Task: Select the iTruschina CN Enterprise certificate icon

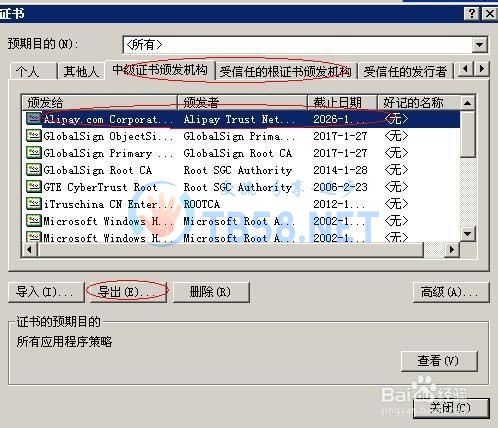Action: [33, 204]
